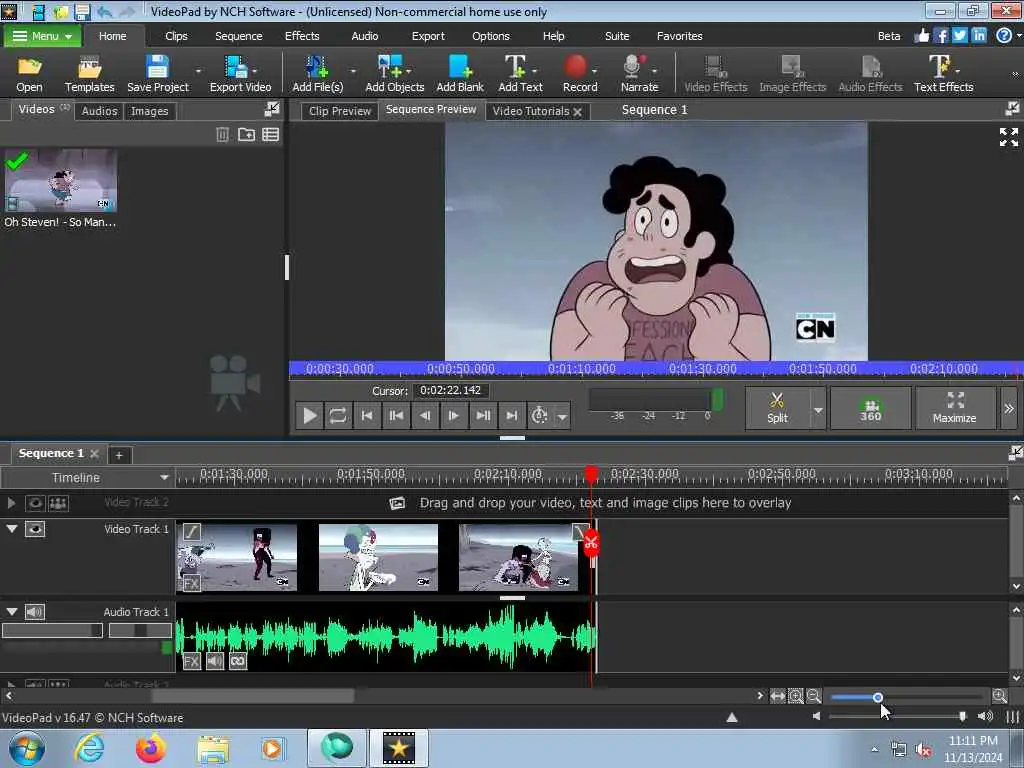Image resolution: width=1024 pixels, height=768 pixels.
Task: Open the help question mark icon
Action: (x=1004, y=35)
